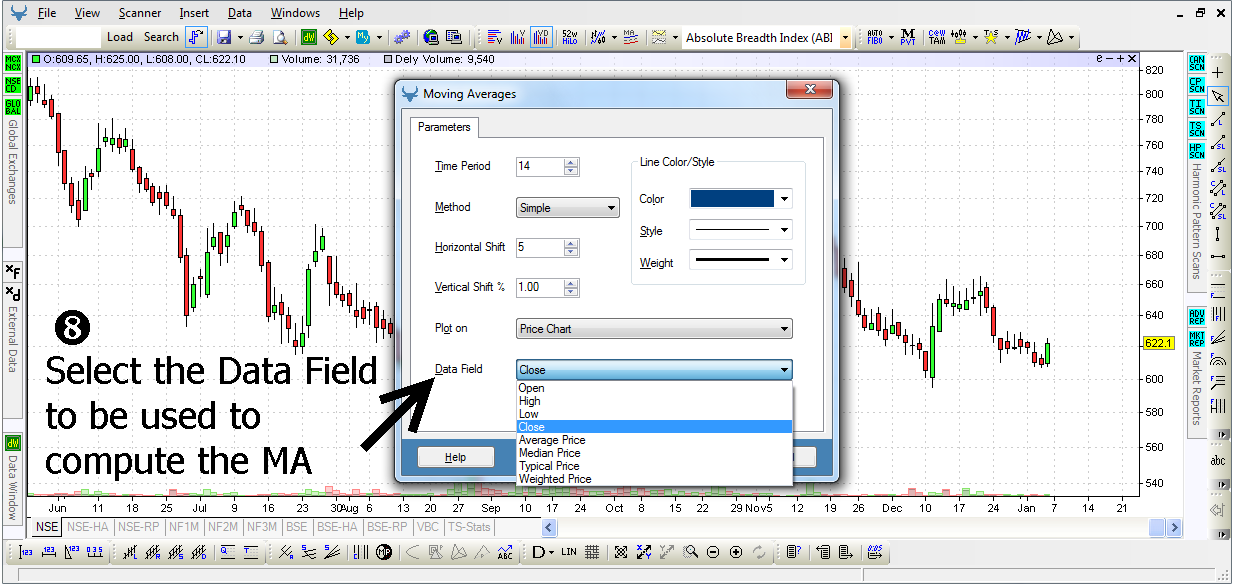Open the GLOBAL exchange icon
The width and height of the screenshot is (1235, 585).
coord(13,107)
